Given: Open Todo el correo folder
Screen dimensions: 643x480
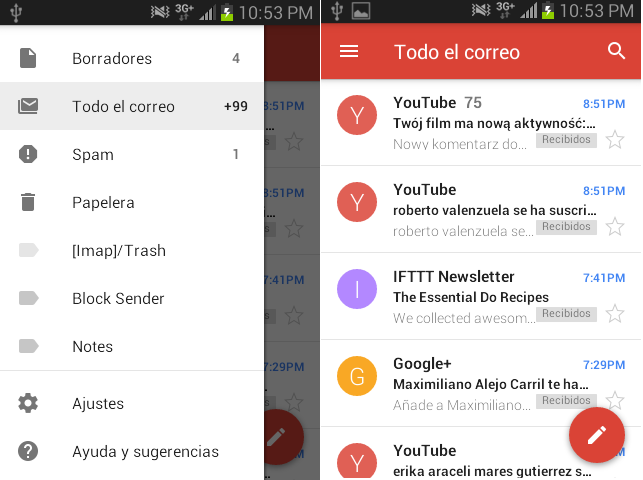Looking at the screenshot, I should pyautogui.click(x=132, y=106).
